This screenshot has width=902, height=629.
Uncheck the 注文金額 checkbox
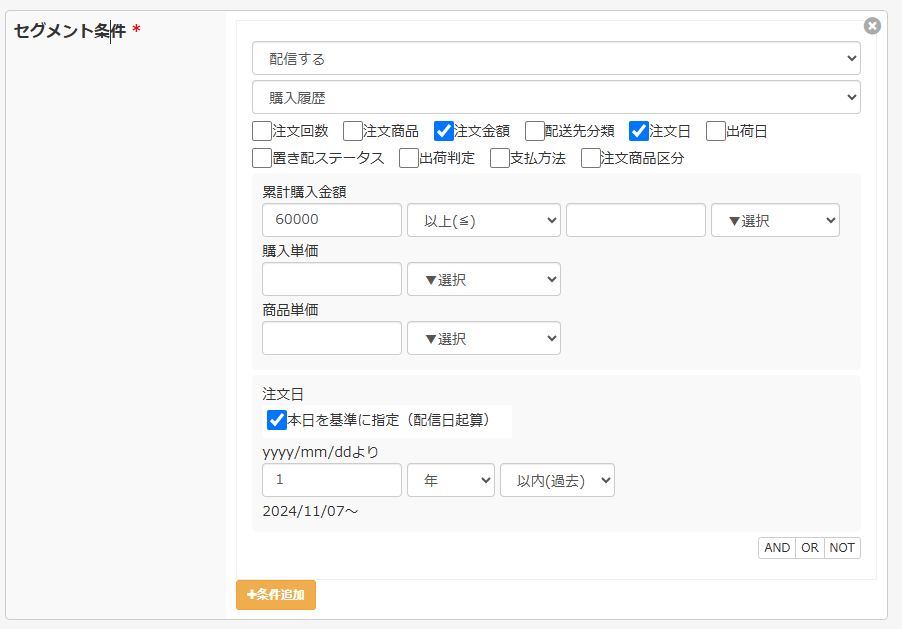pos(444,131)
